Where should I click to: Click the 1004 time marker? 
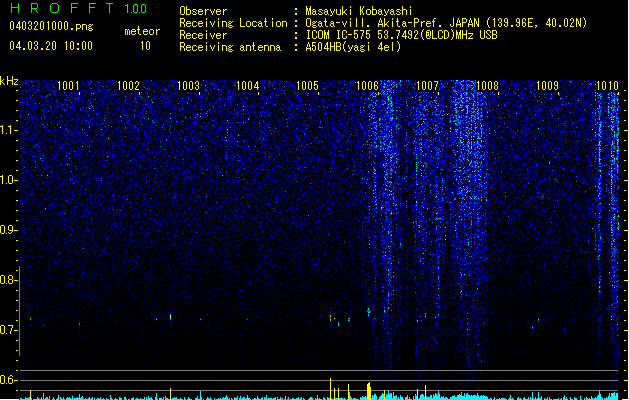[248, 85]
